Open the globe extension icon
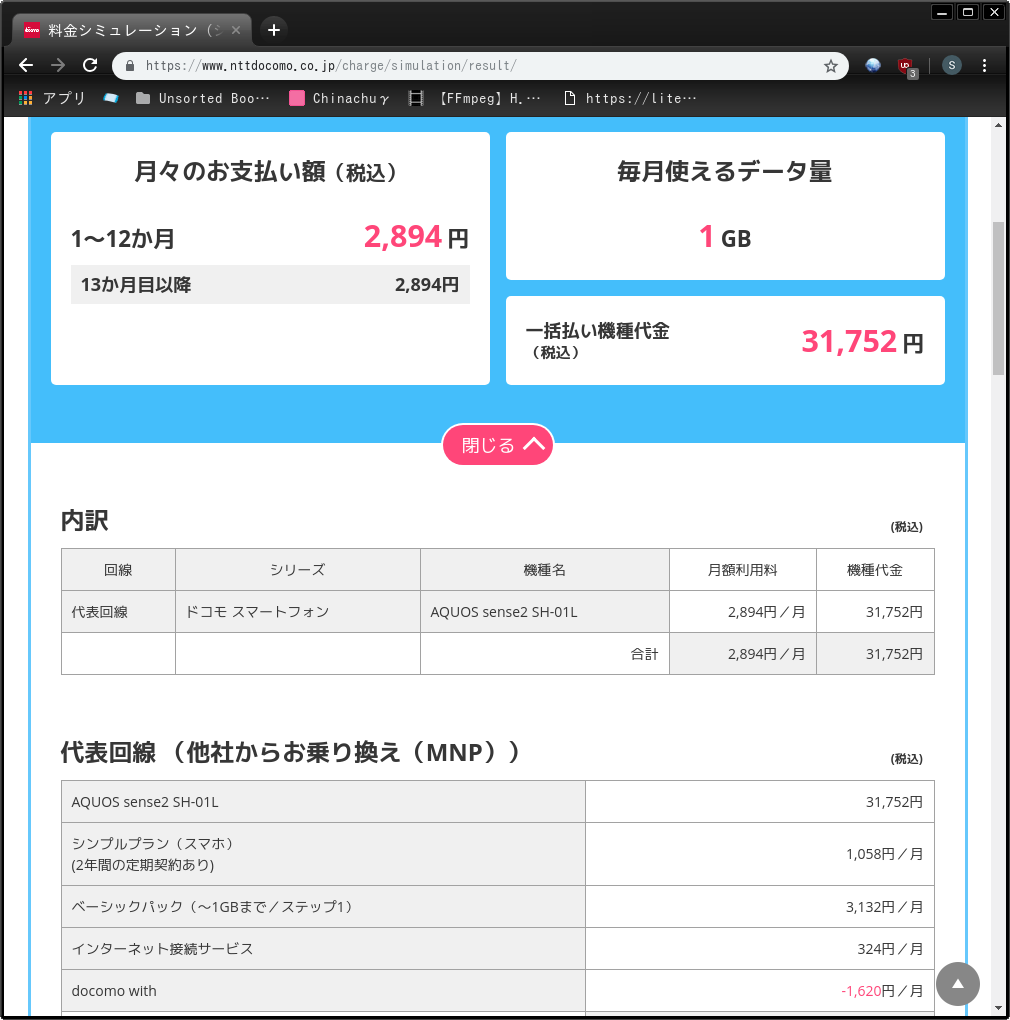This screenshot has width=1010, height=1020. (873, 65)
